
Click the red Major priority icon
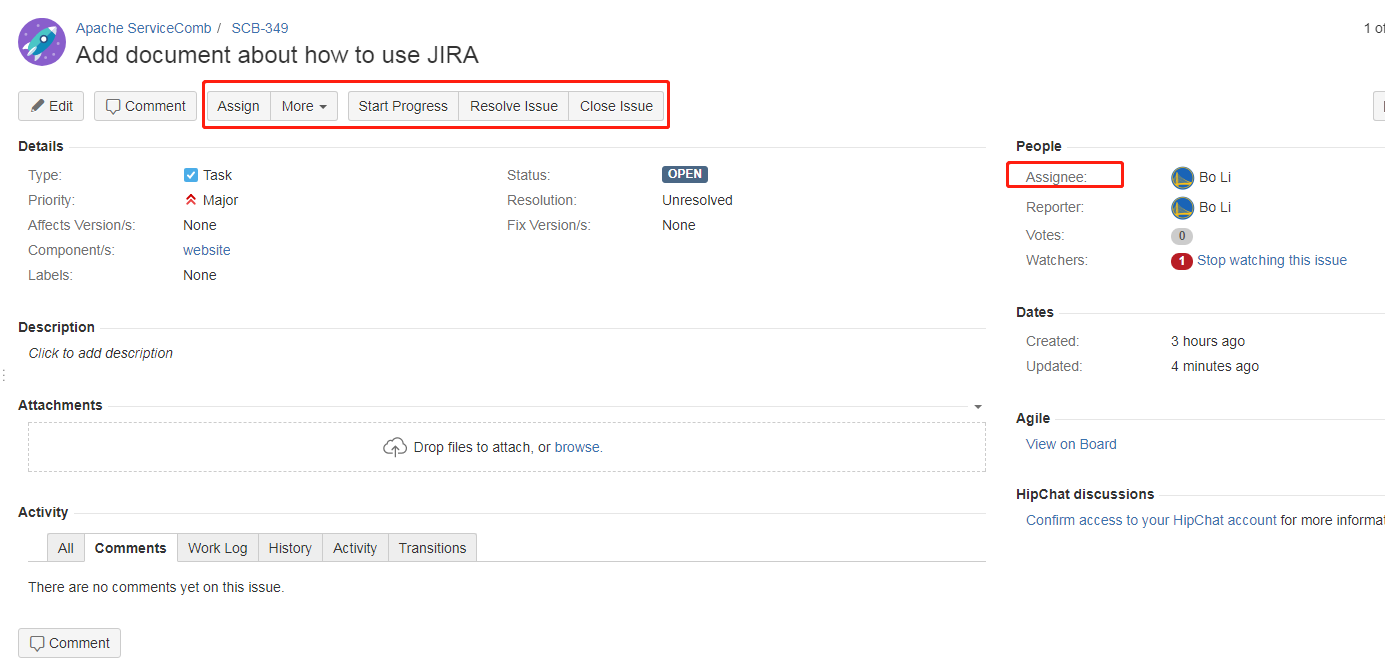click(191, 200)
